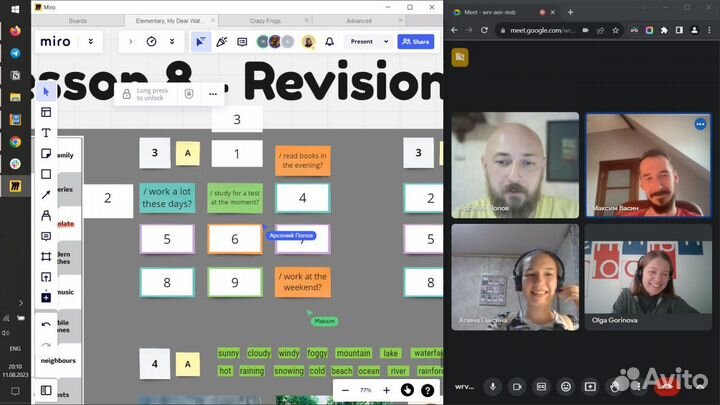Select the Text tool in Miro toolbar
The width and height of the screenshot is (720, 405).
click(x=46, y=133)
